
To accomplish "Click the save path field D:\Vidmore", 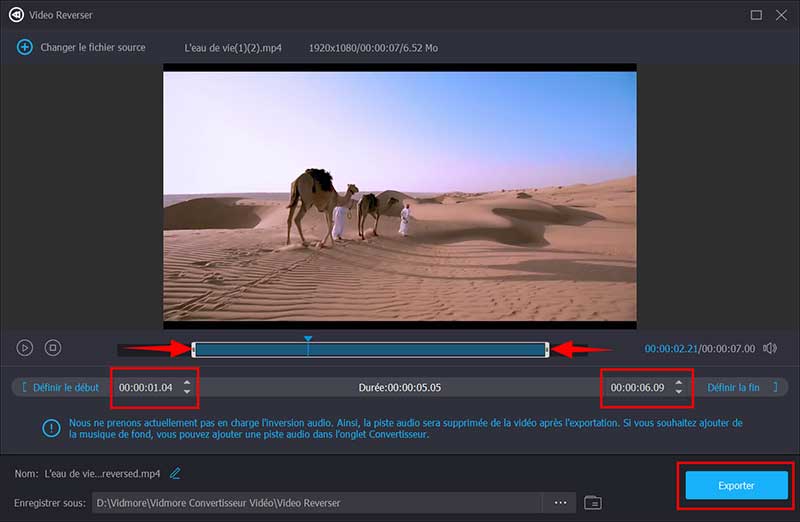I will (318, 503).
